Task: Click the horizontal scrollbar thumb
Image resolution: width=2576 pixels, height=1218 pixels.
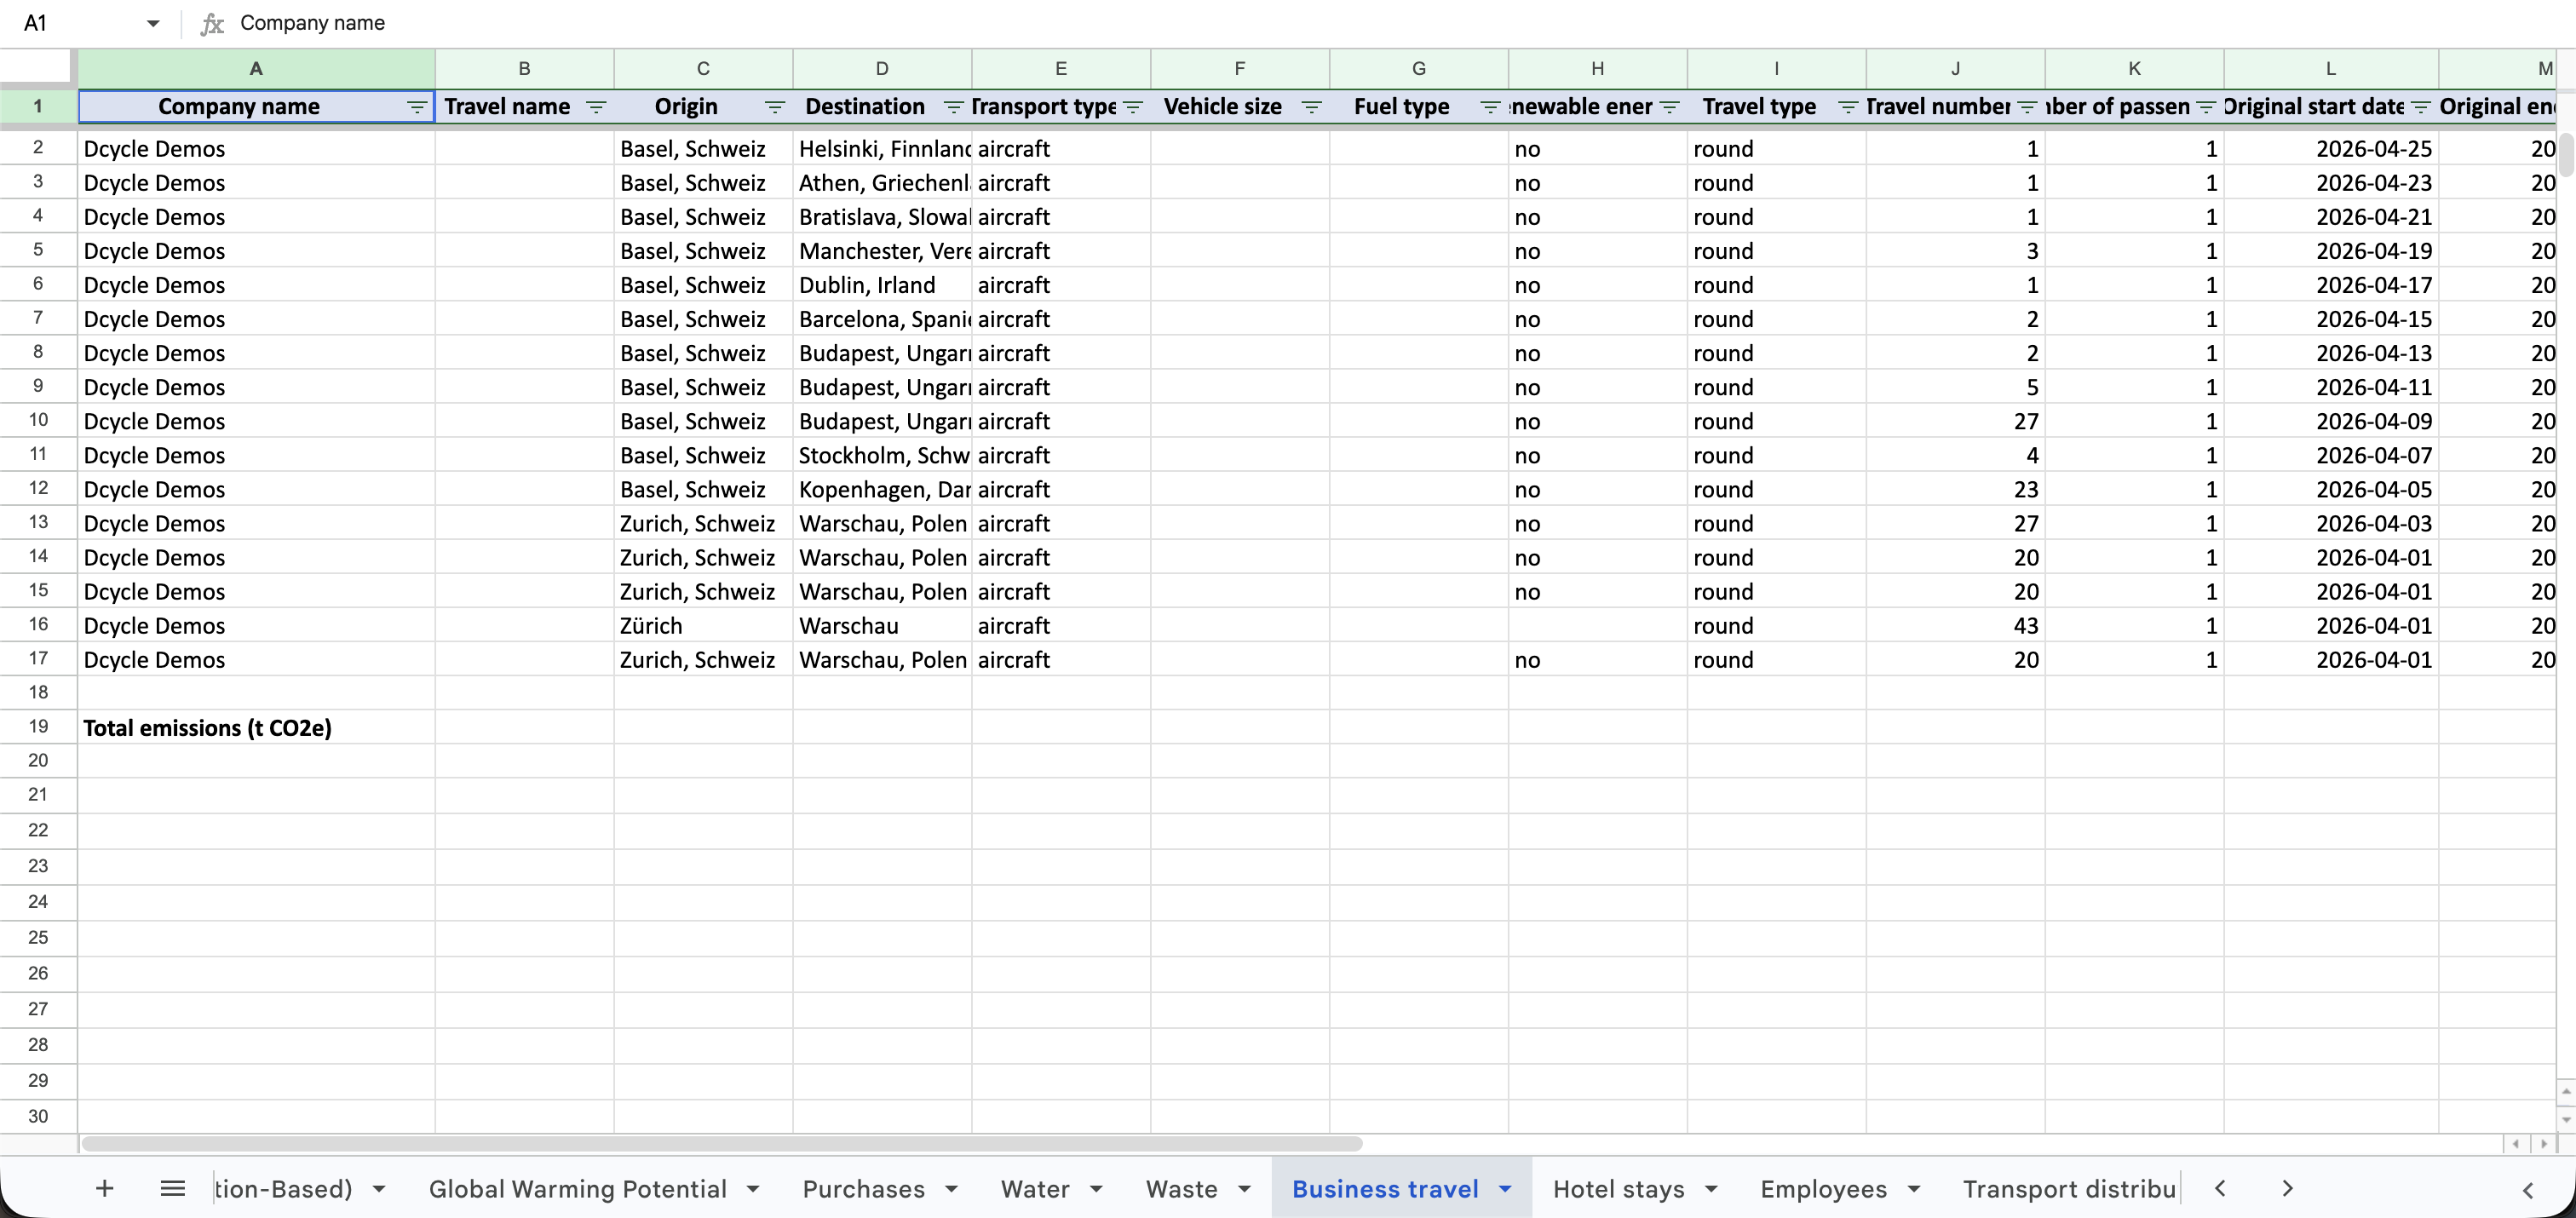Action: 721,1143
